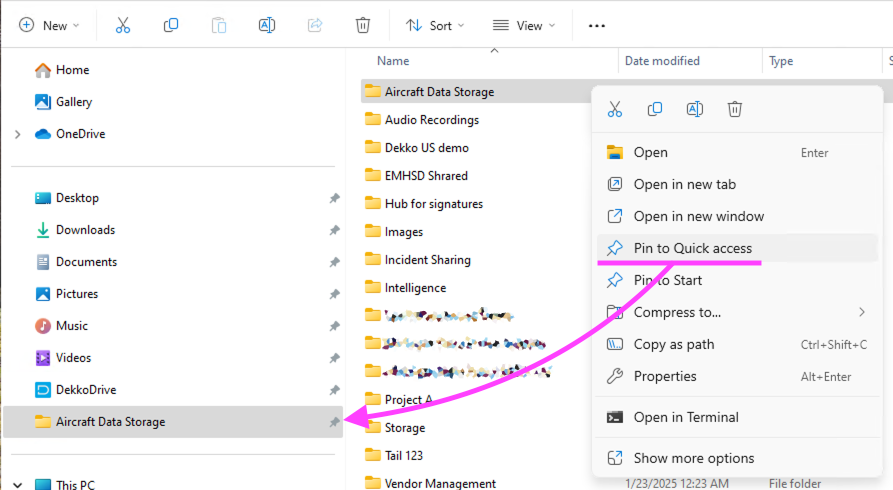Viewport: 893px width, 490px height.
Task: Expand the OneDrive tree node
Action: [18, 134]
